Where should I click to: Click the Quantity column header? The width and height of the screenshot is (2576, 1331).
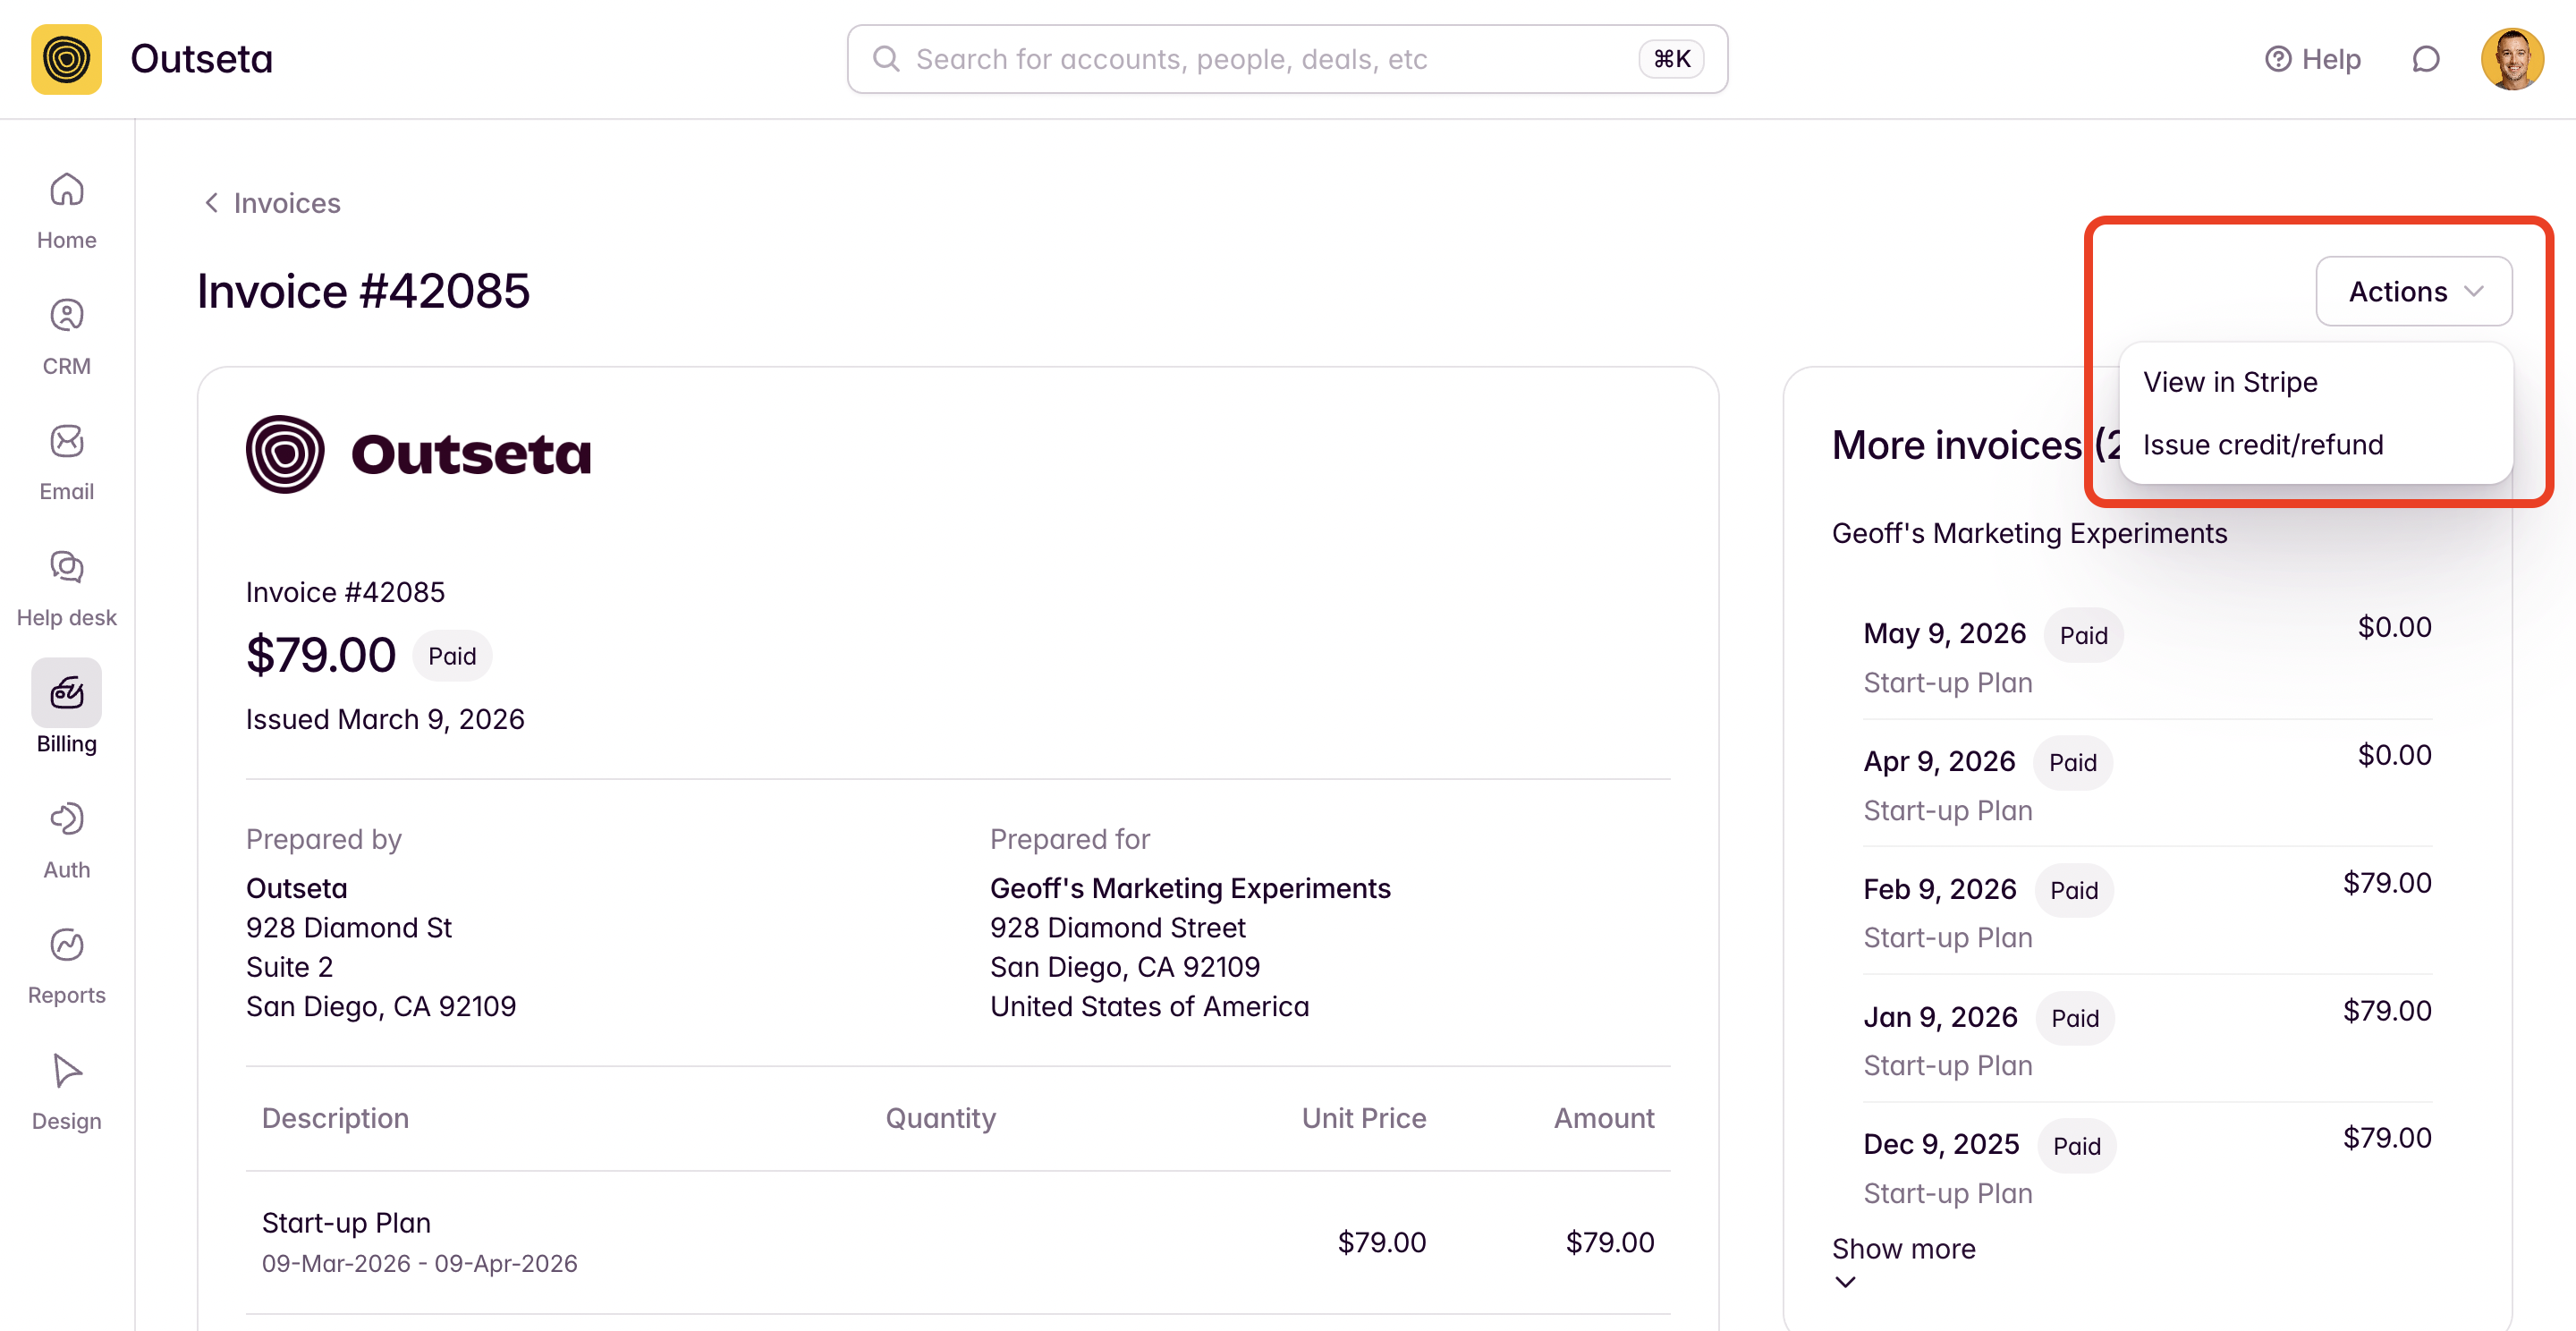pyautogui.click(x=940, y=1118)
